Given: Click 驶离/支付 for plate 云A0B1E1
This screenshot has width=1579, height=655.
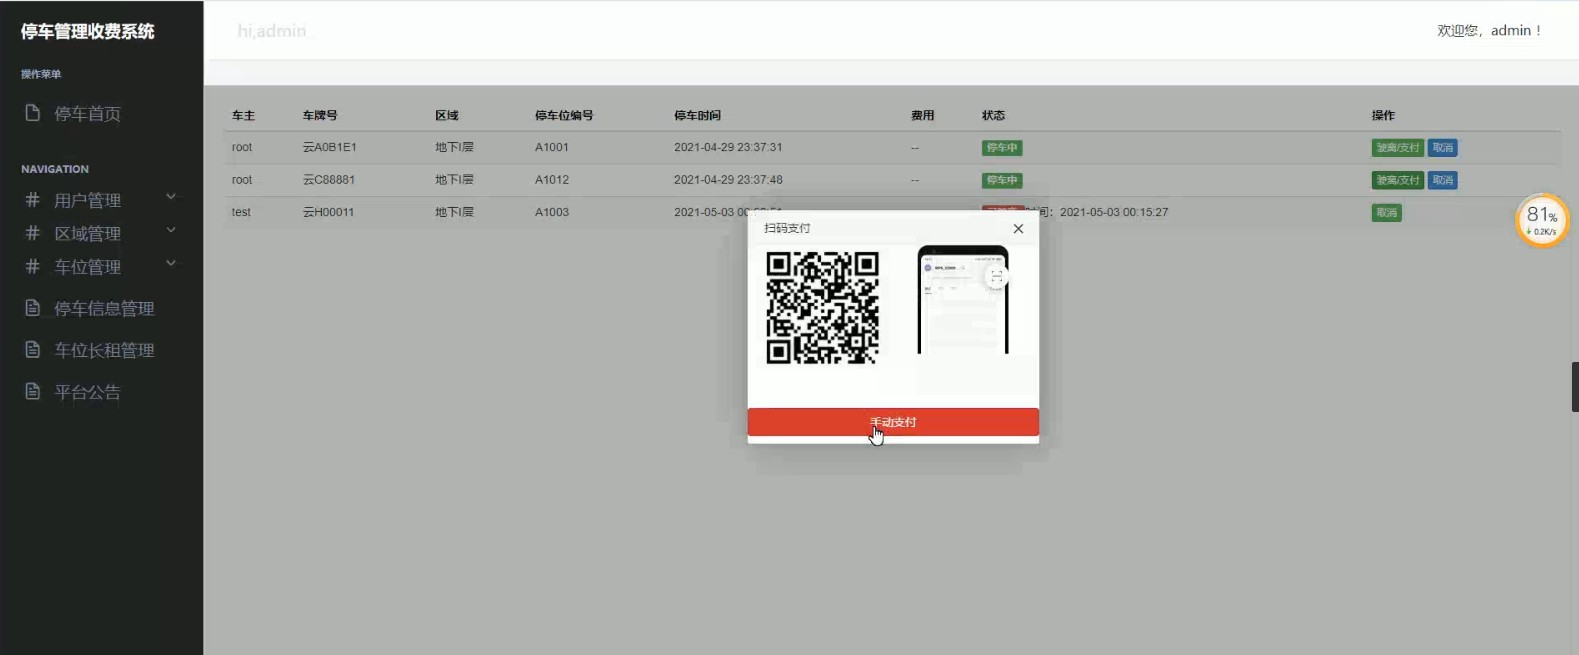Looking at the screenshot, I should 1397,148.
